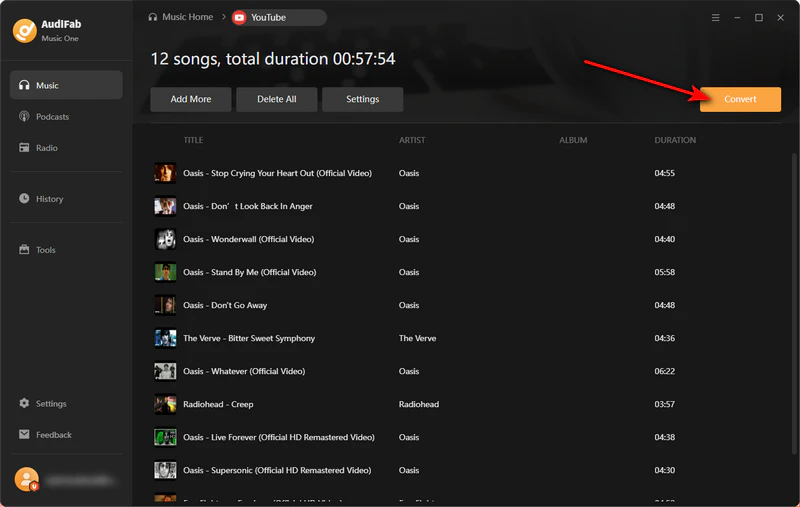Click the ARTIST column header
This screenshot has width=800, height=507.
412,140
